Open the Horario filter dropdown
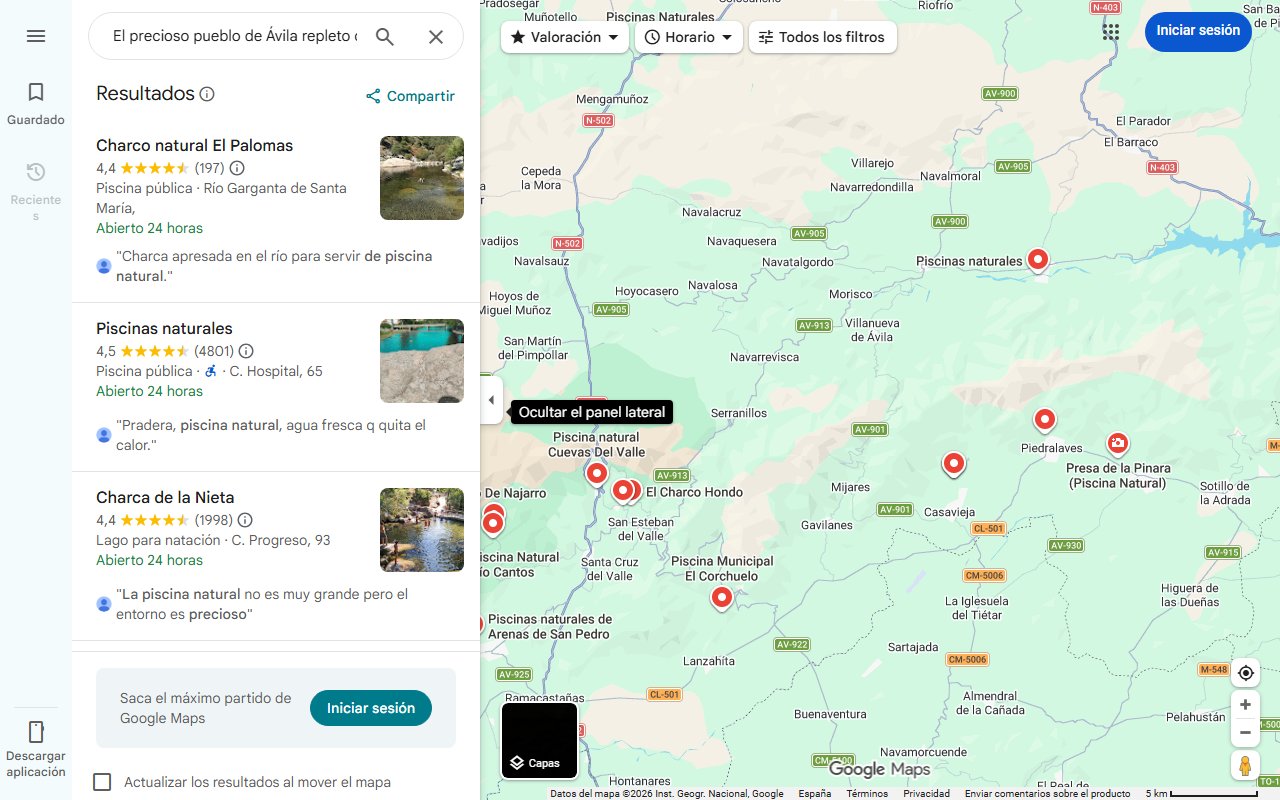 tap(688, 37)
